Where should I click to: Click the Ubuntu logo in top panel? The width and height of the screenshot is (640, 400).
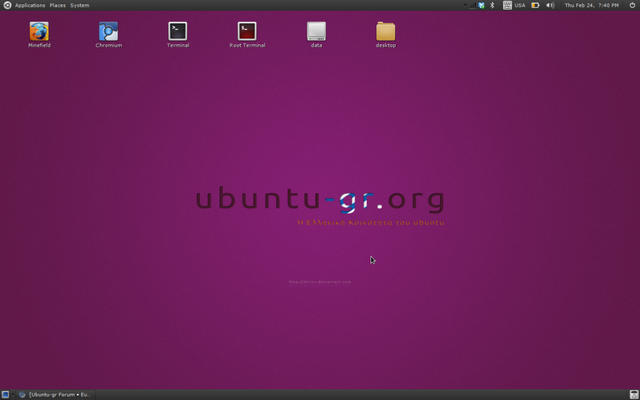pos(7,5)
